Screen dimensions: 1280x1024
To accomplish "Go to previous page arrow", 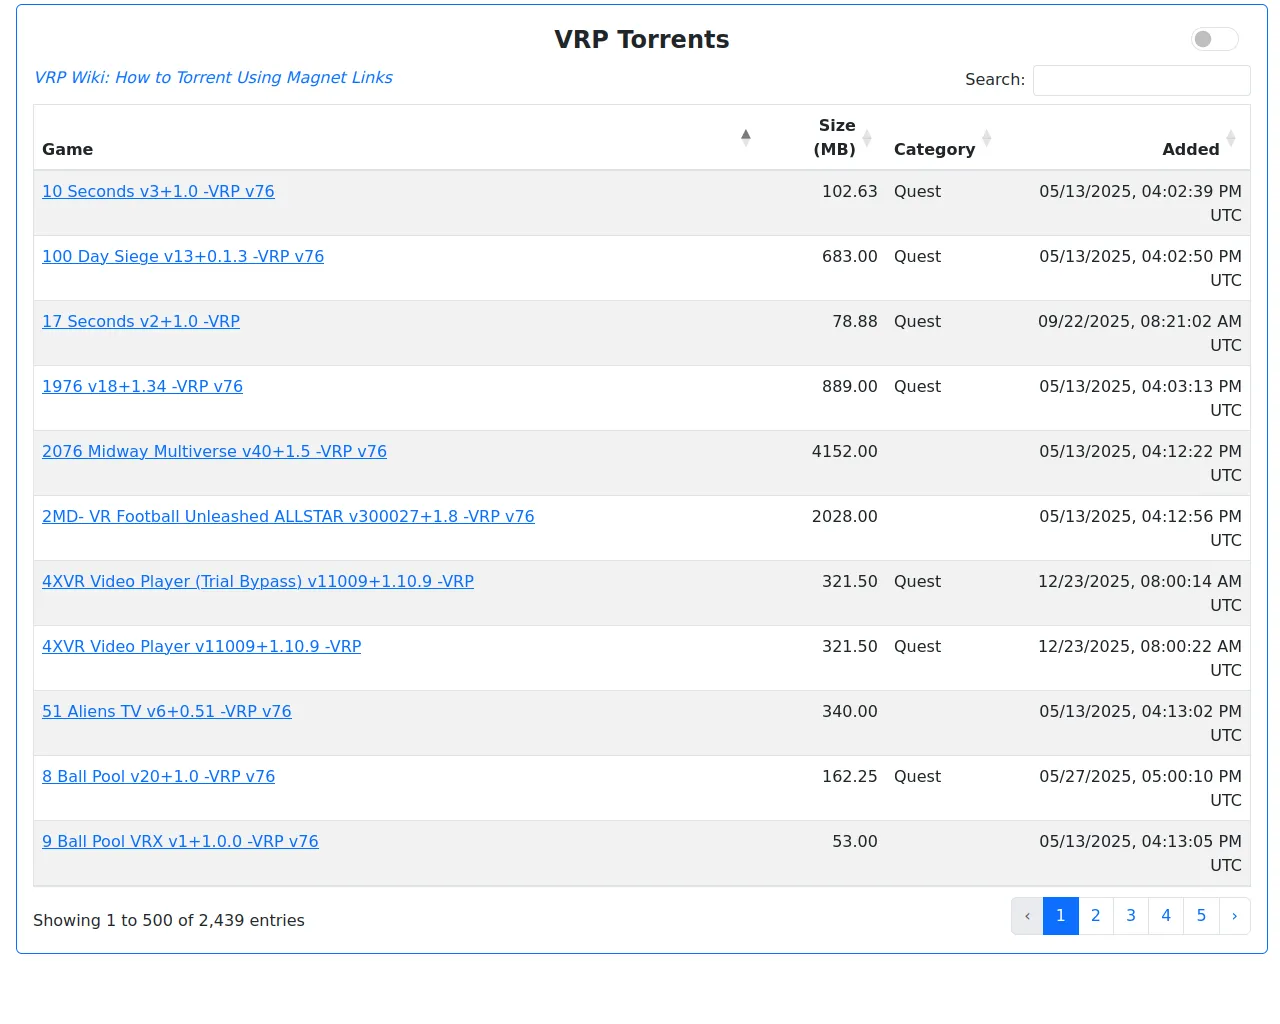I will 1027,916.
